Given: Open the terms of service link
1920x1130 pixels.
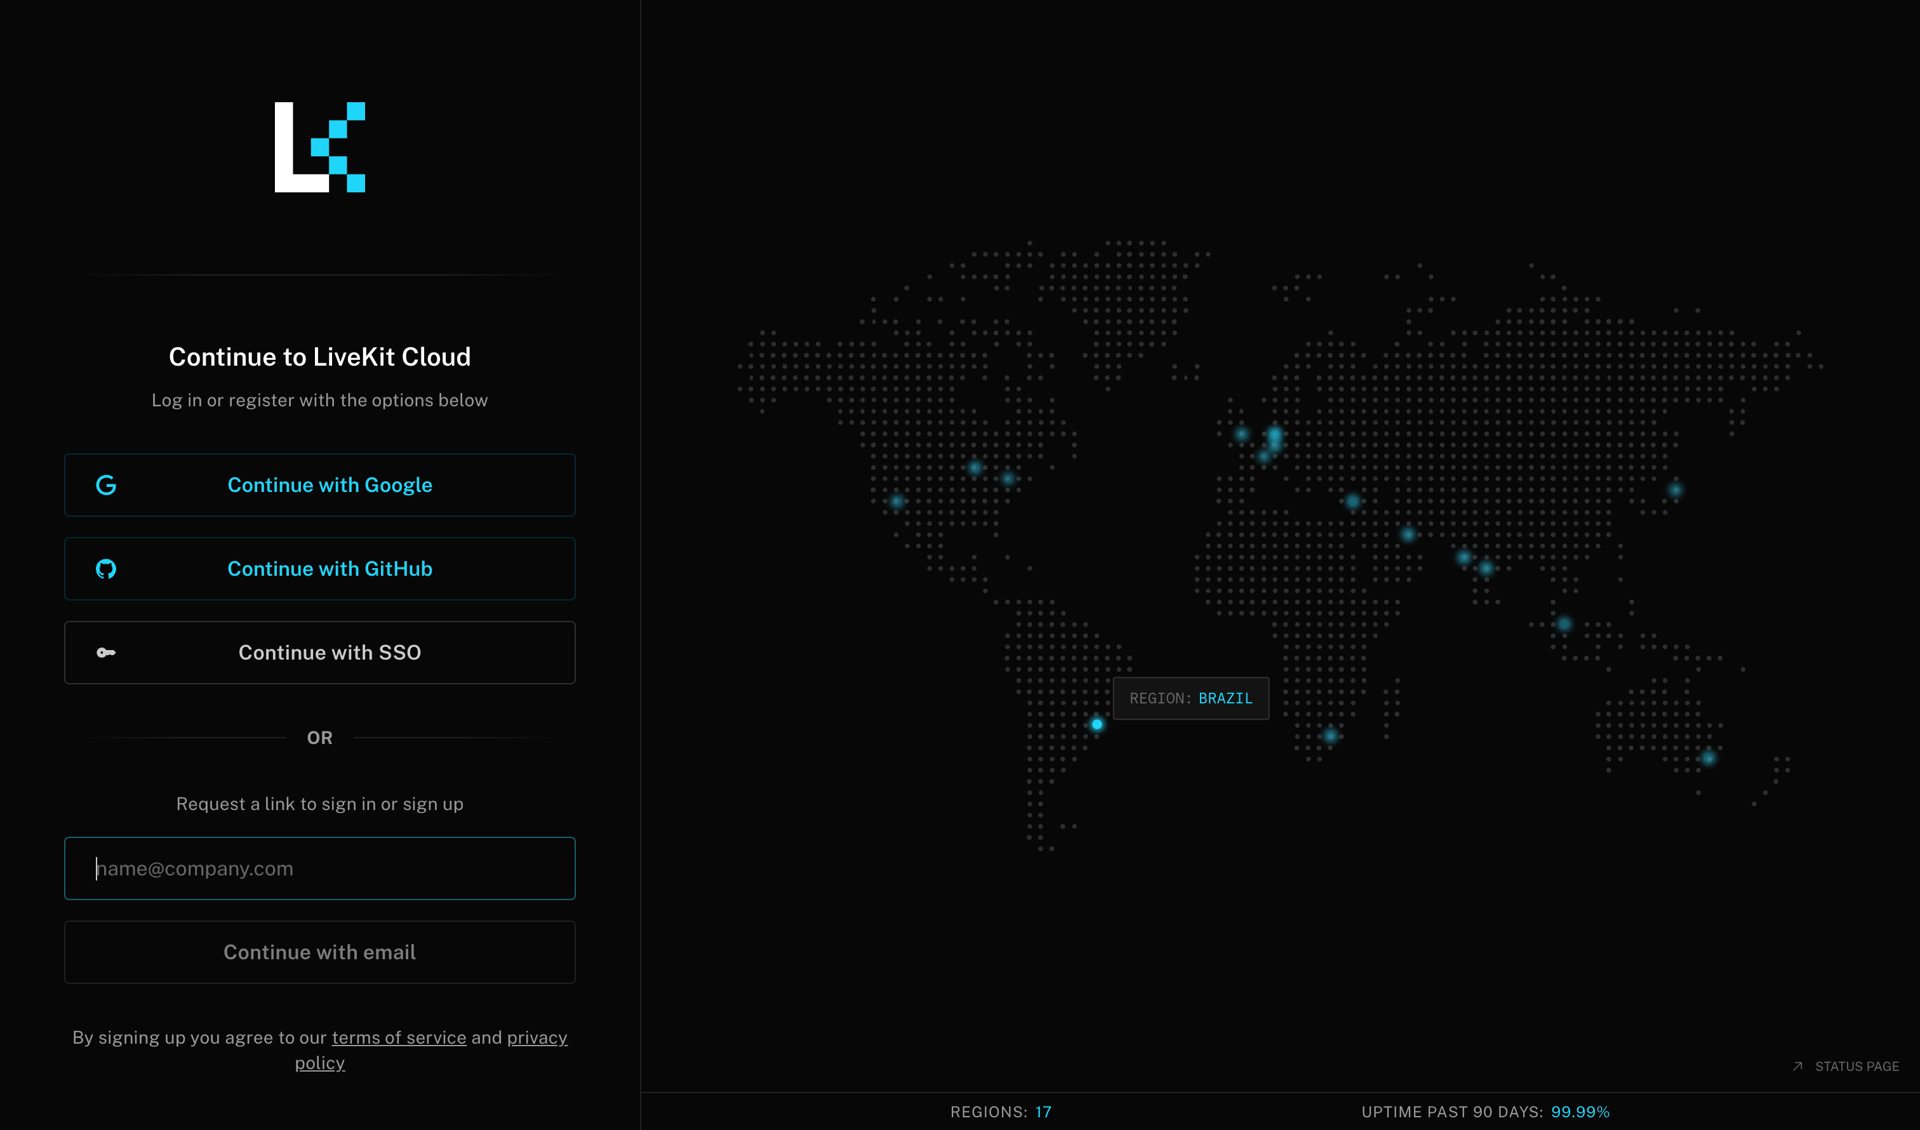Looking at the screenshot, I should click(398, 1038).
